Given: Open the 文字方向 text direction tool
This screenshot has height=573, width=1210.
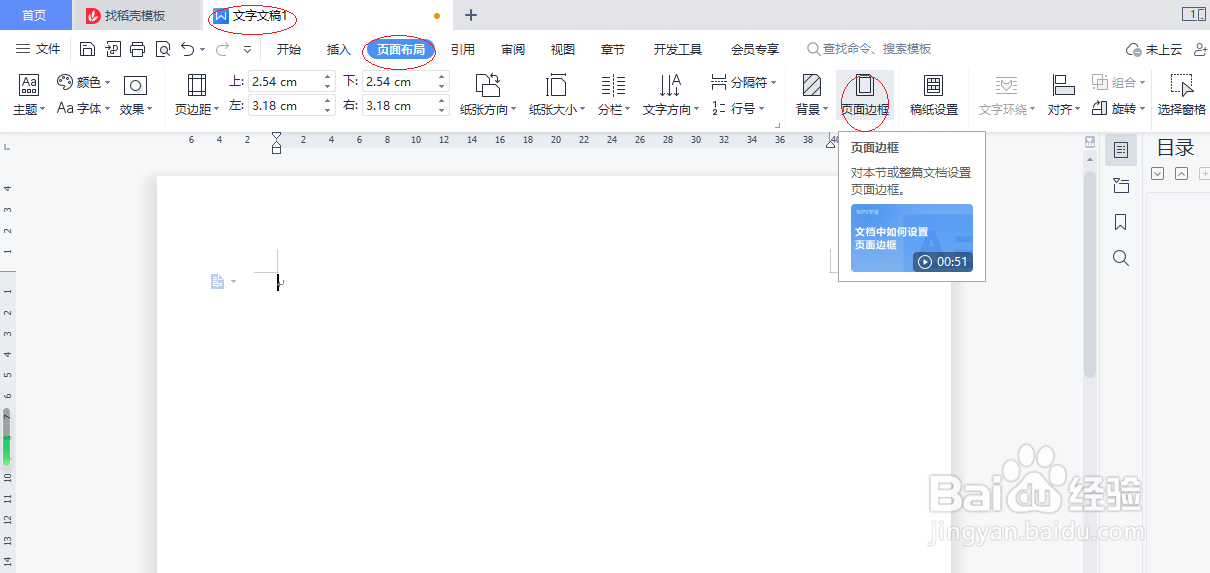Looking at the screenshot, I should click(x=670, y=96).
